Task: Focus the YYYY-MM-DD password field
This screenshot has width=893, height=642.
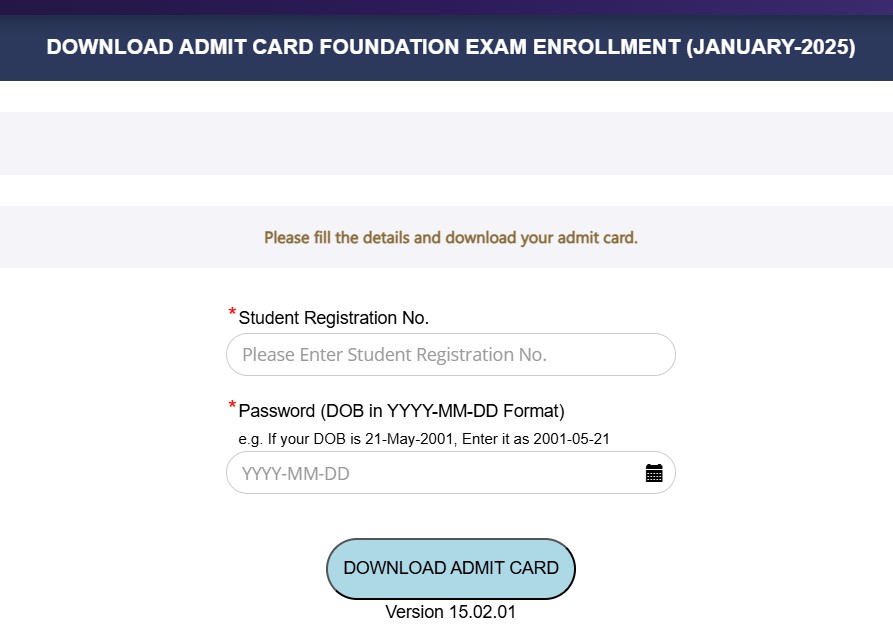Action: pyautogui.click(x=430, y=473)
